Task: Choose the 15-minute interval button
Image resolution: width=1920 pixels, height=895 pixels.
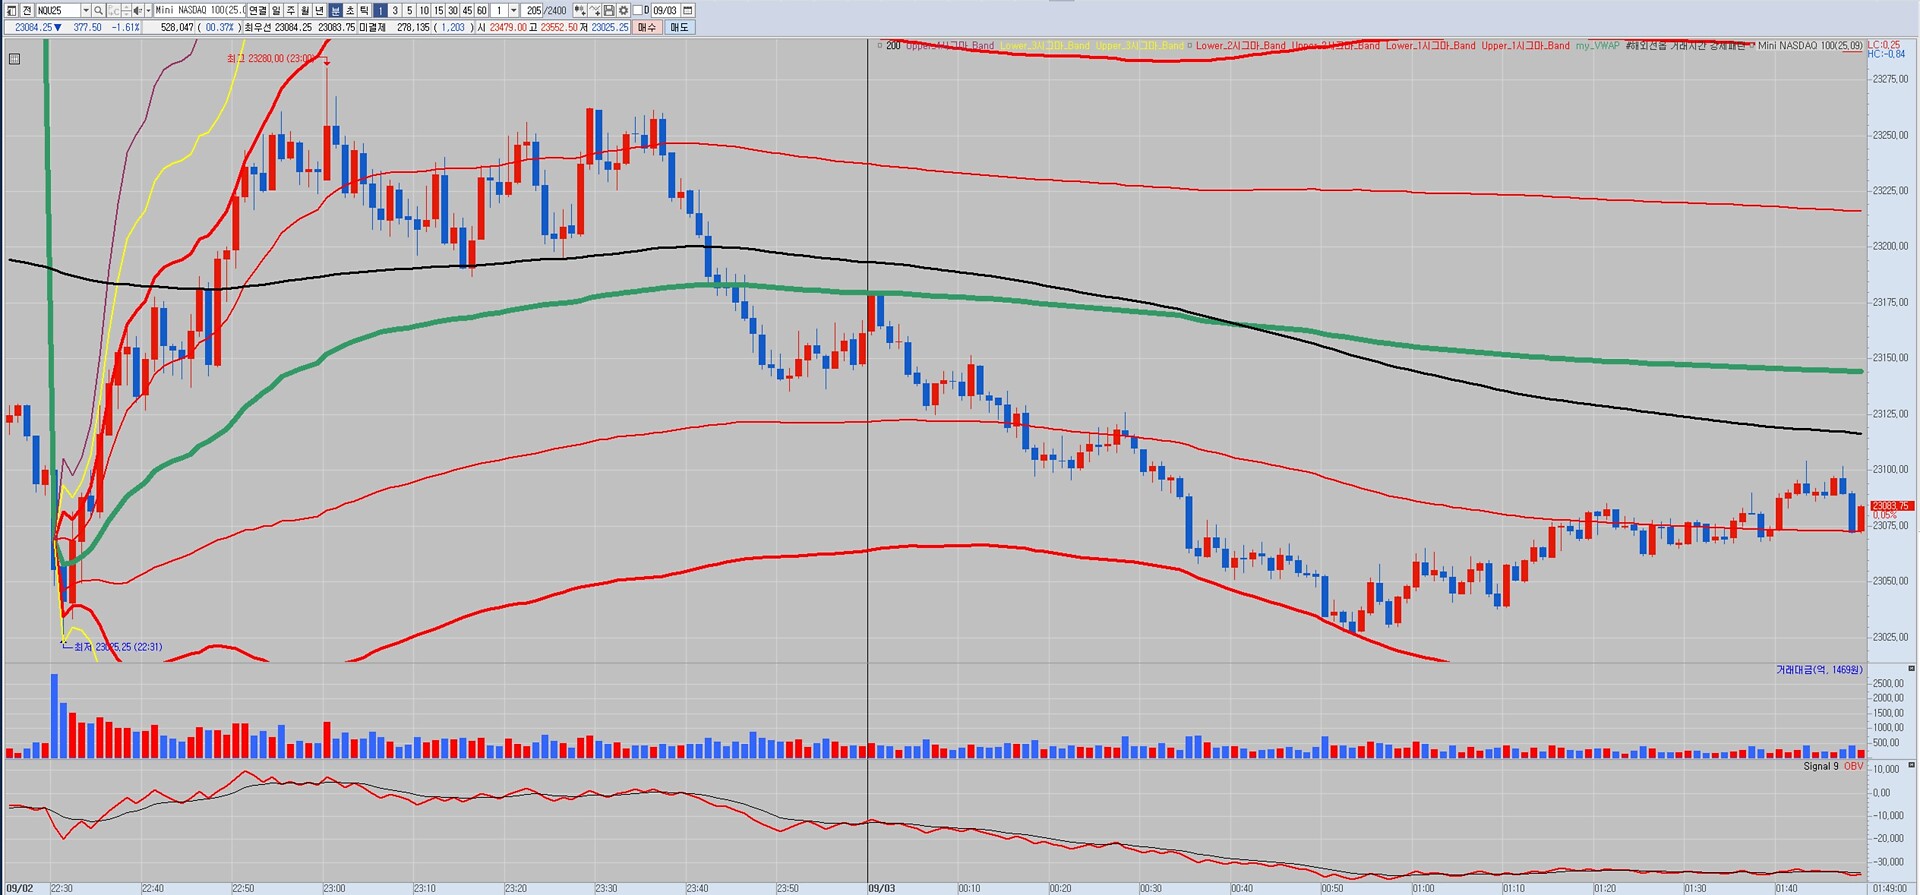Action: click(438, 10)
